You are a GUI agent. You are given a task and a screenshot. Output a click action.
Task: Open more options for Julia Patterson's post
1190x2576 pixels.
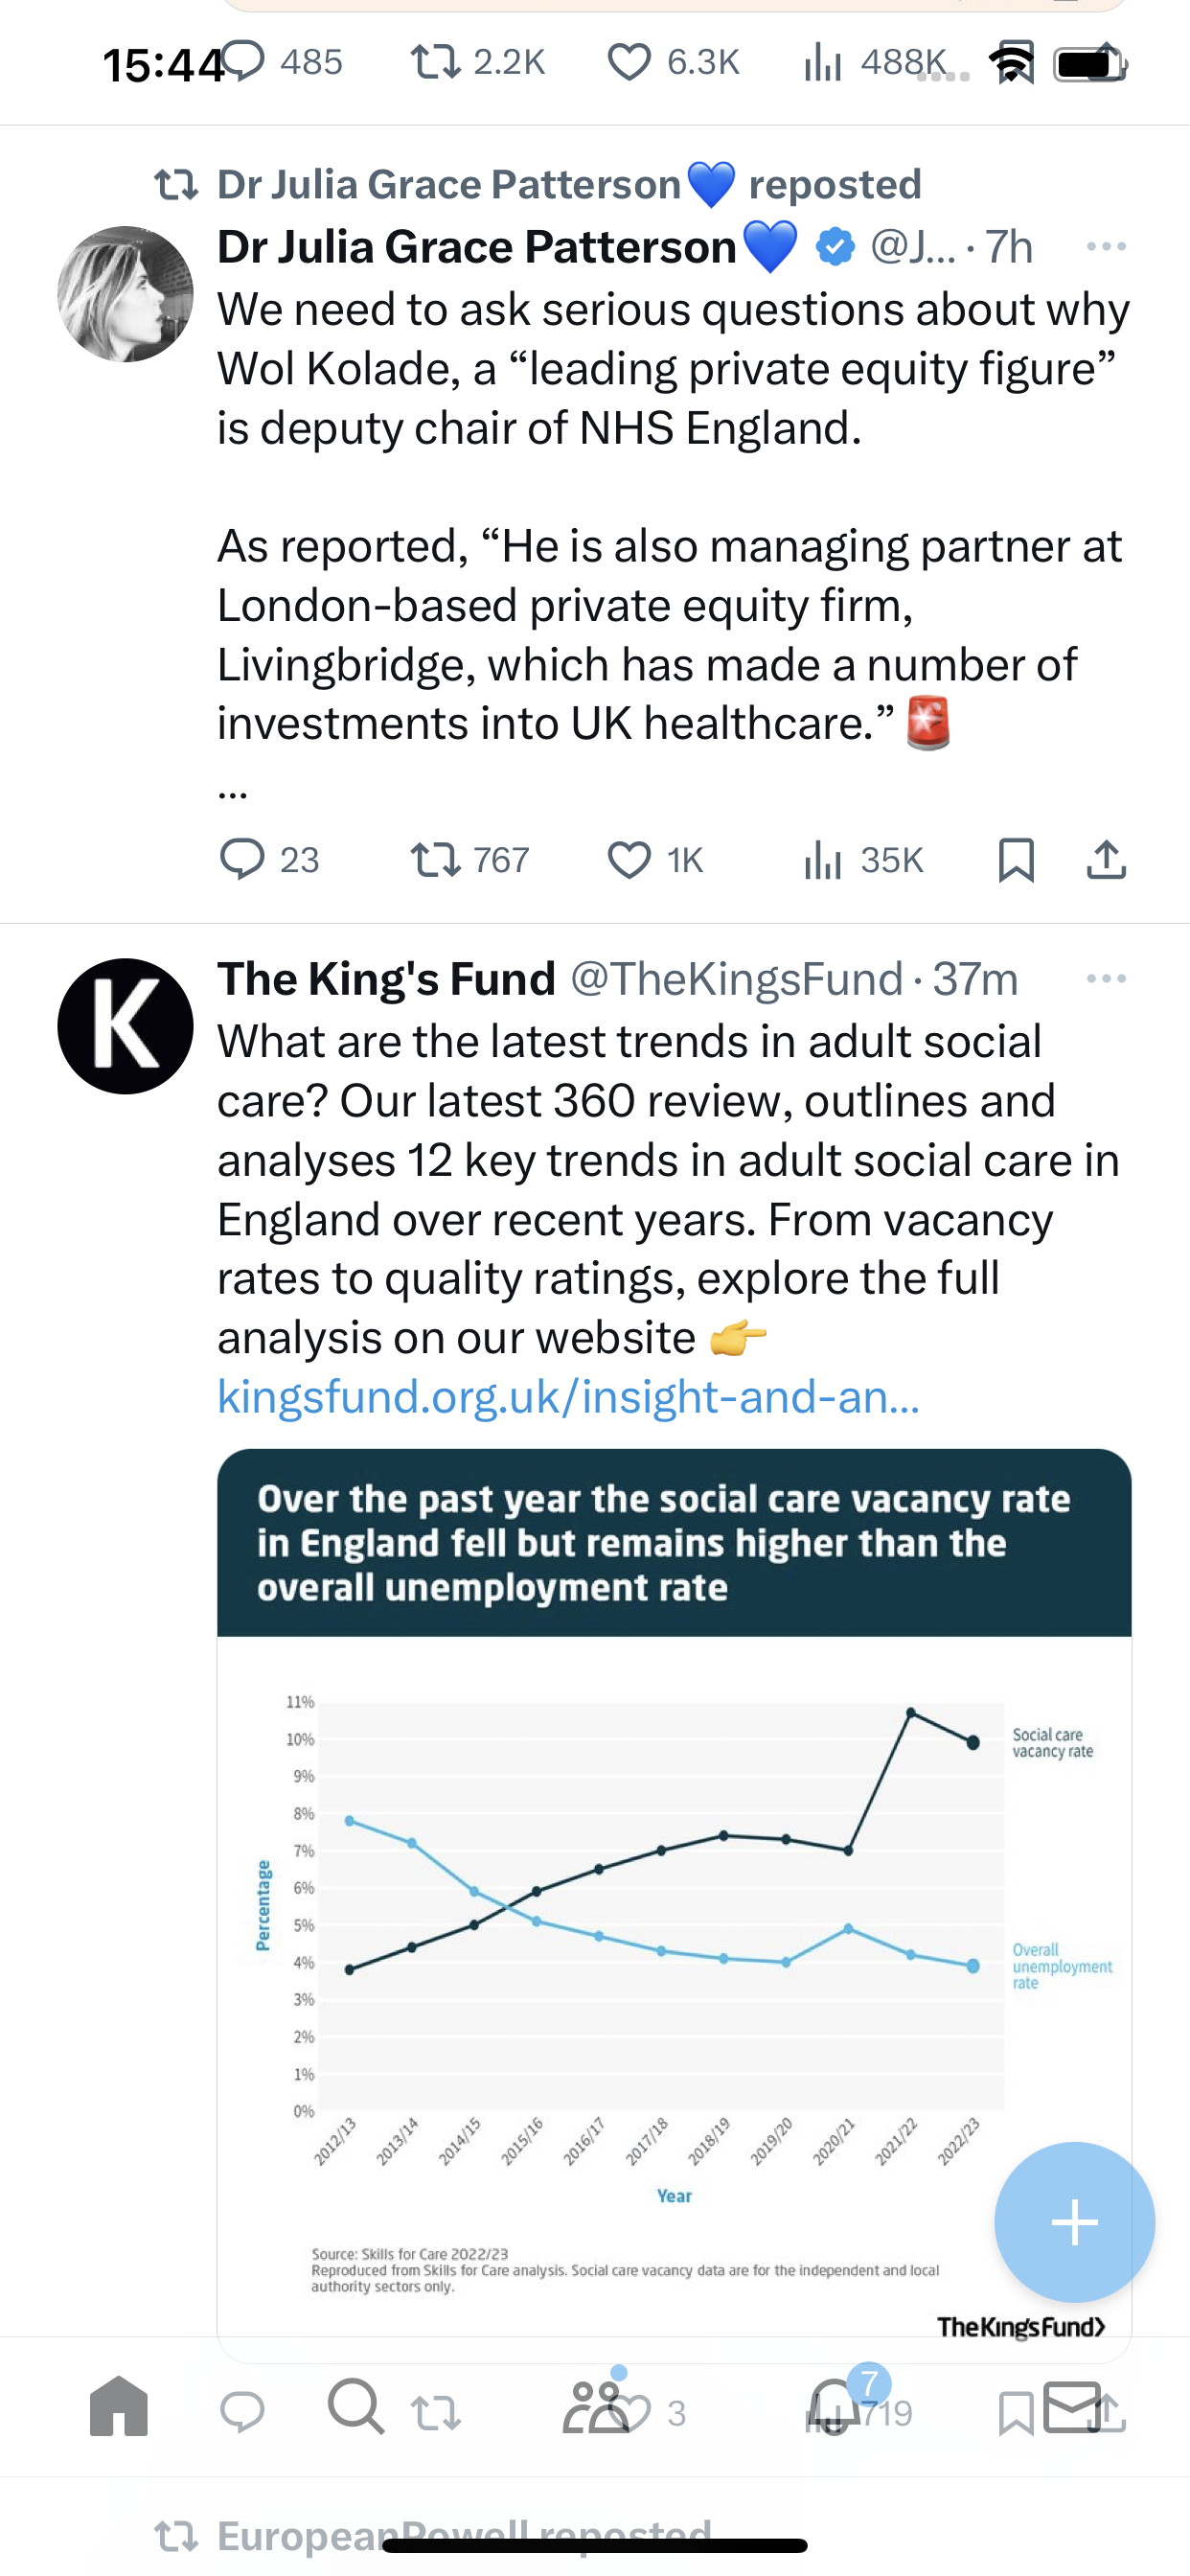pyautogui.click(x=1106, y=246)
